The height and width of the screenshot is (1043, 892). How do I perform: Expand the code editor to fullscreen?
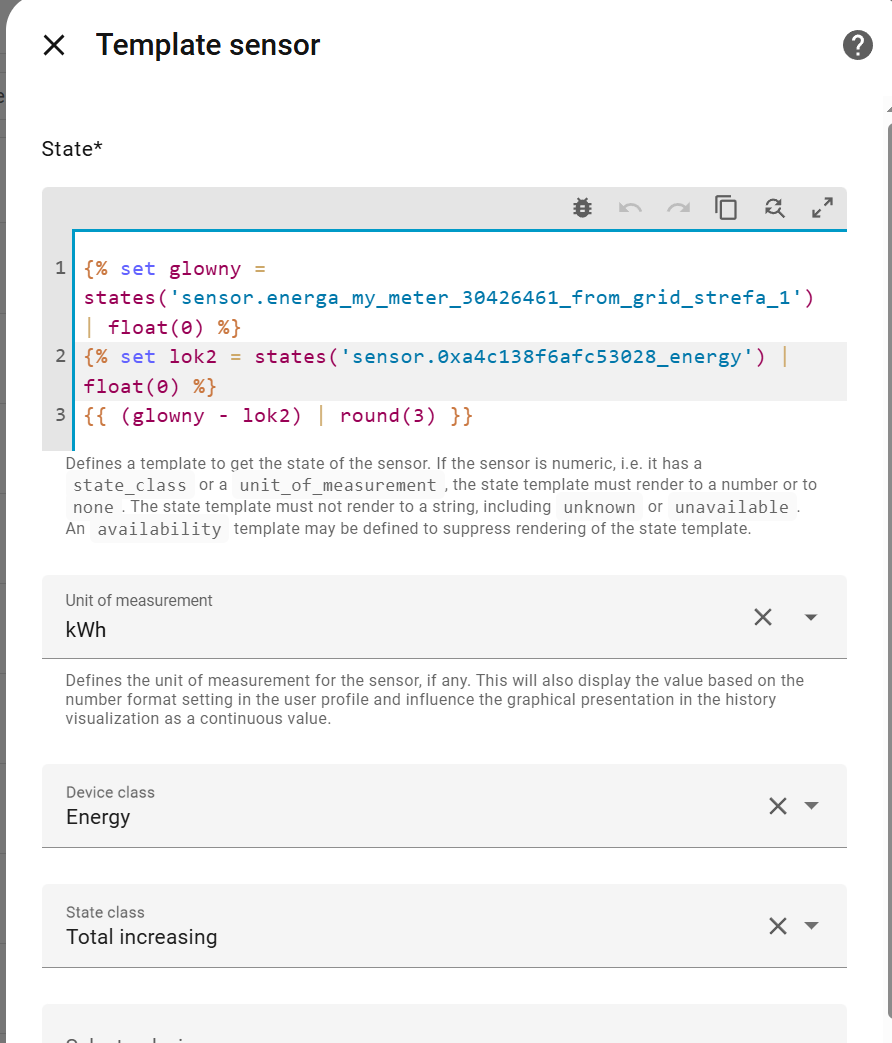822,208
